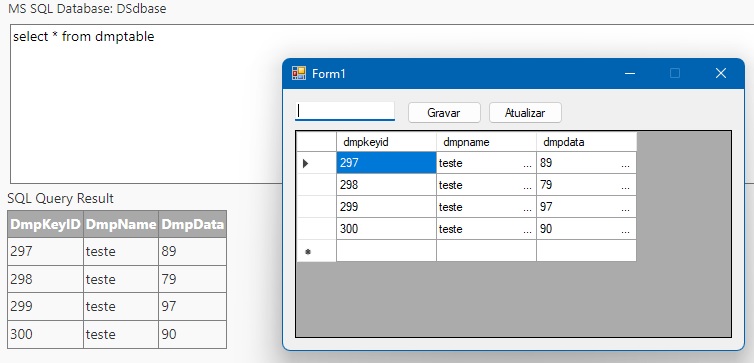Select dmpname cell in grid row 298
This screenshot has width=754, height=363.
click(x=486, y=185)
